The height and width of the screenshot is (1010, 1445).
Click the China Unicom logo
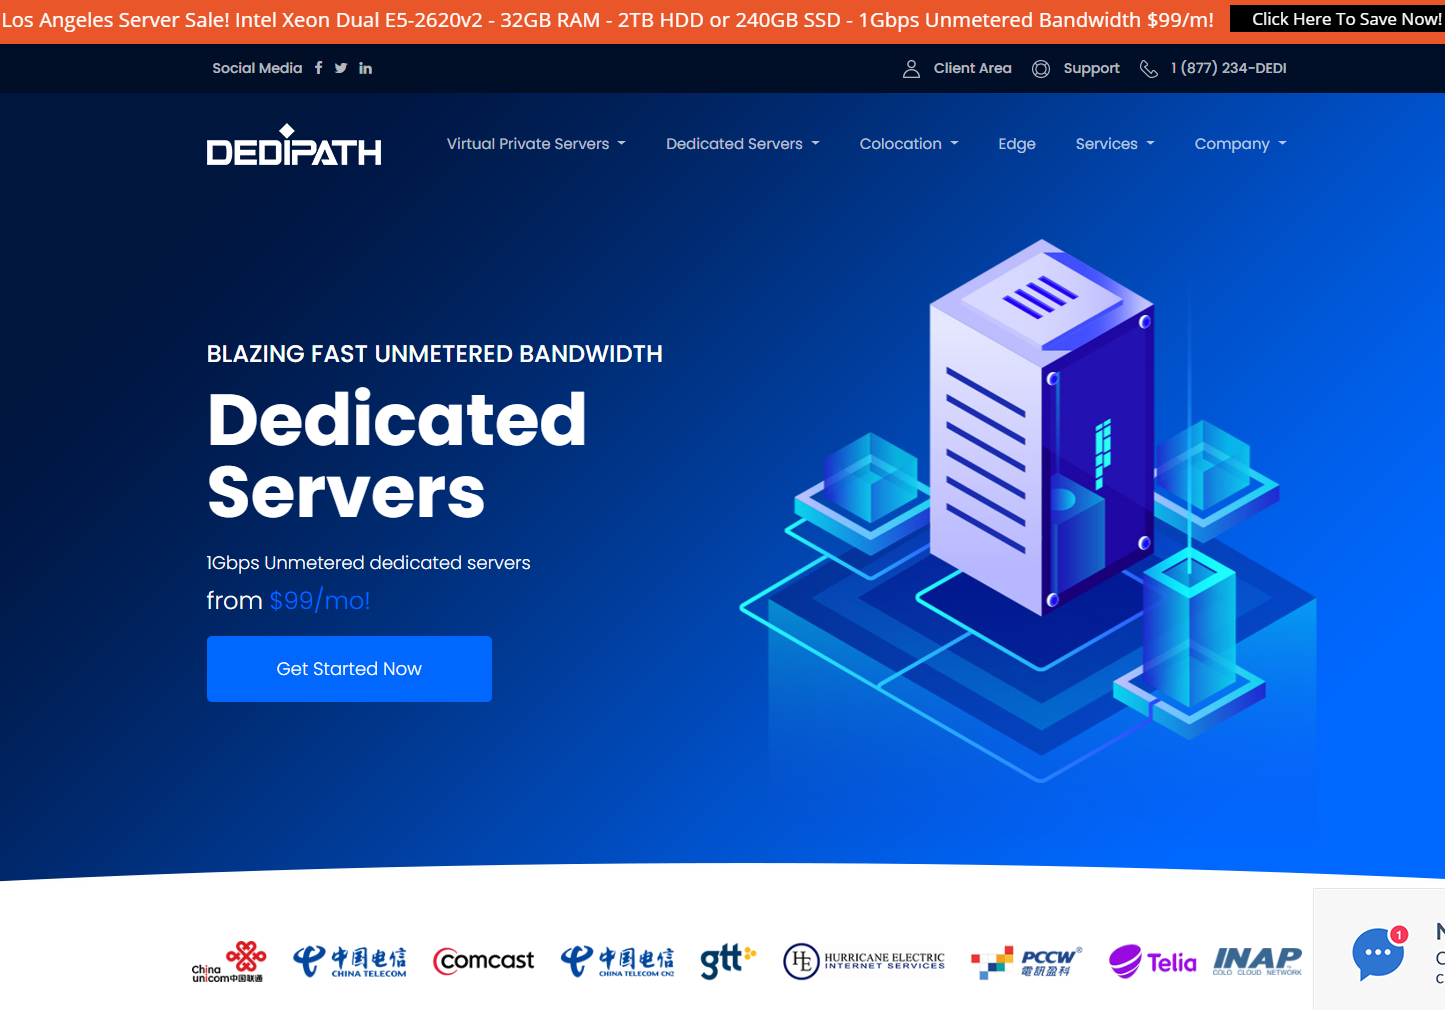tap(229, 961)
